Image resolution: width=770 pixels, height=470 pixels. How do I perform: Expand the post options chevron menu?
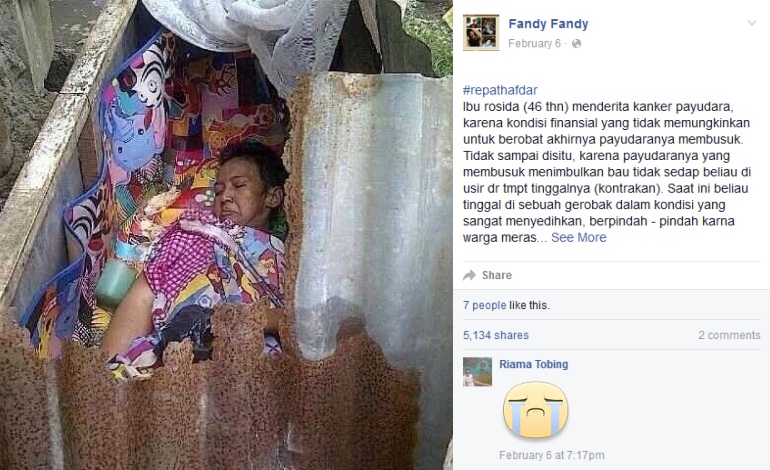(752, 23)
